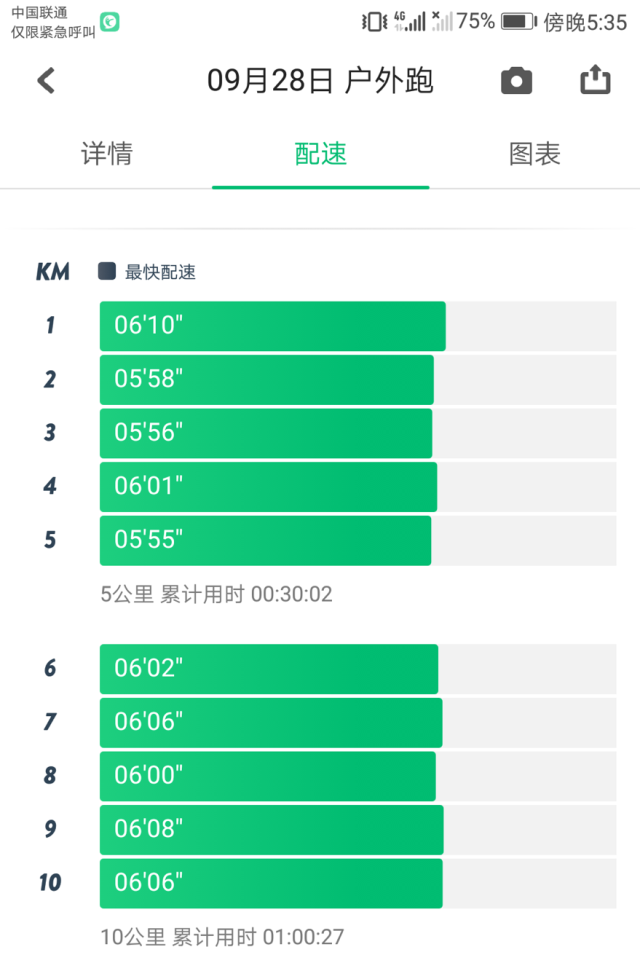Viewport: 640px width, 971px height.
Task: Tap the green app notification icon
Action: pyautogui.click(x=110, y=22)
